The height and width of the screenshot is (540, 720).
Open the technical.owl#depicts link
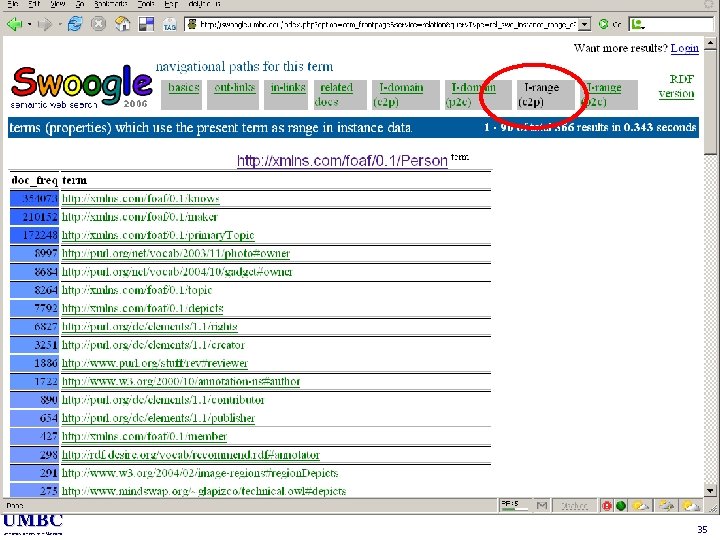204,491
